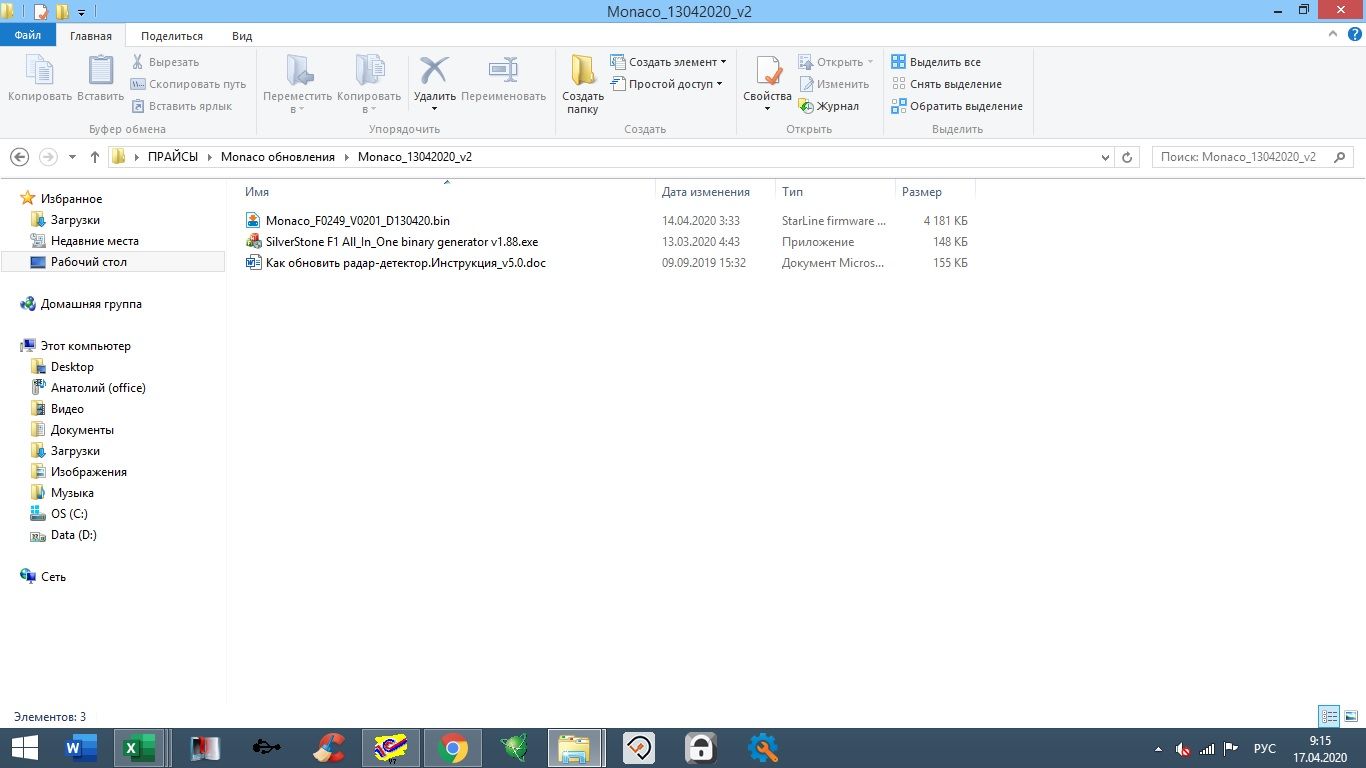1366x768 pixels.
Task: Click ПРАЙСЫ in the address path
Action: (173, 157)
